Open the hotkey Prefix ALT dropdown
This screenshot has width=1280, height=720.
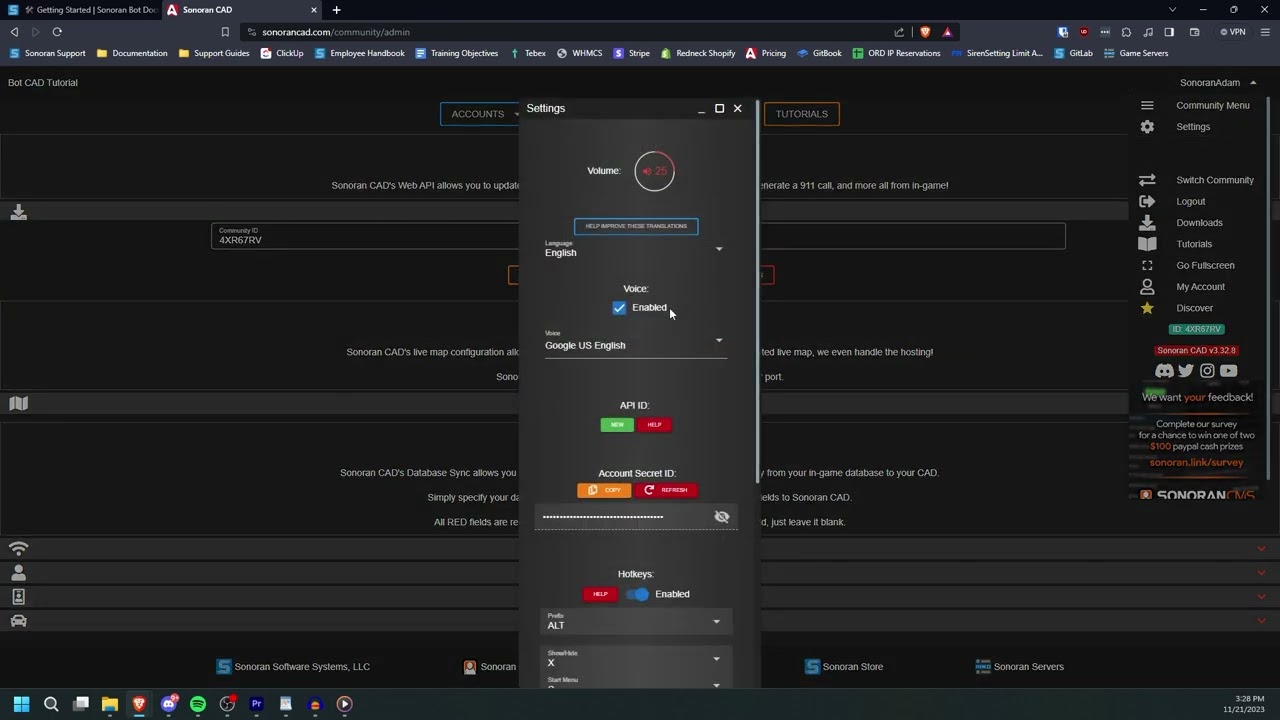tap(636, 621)
